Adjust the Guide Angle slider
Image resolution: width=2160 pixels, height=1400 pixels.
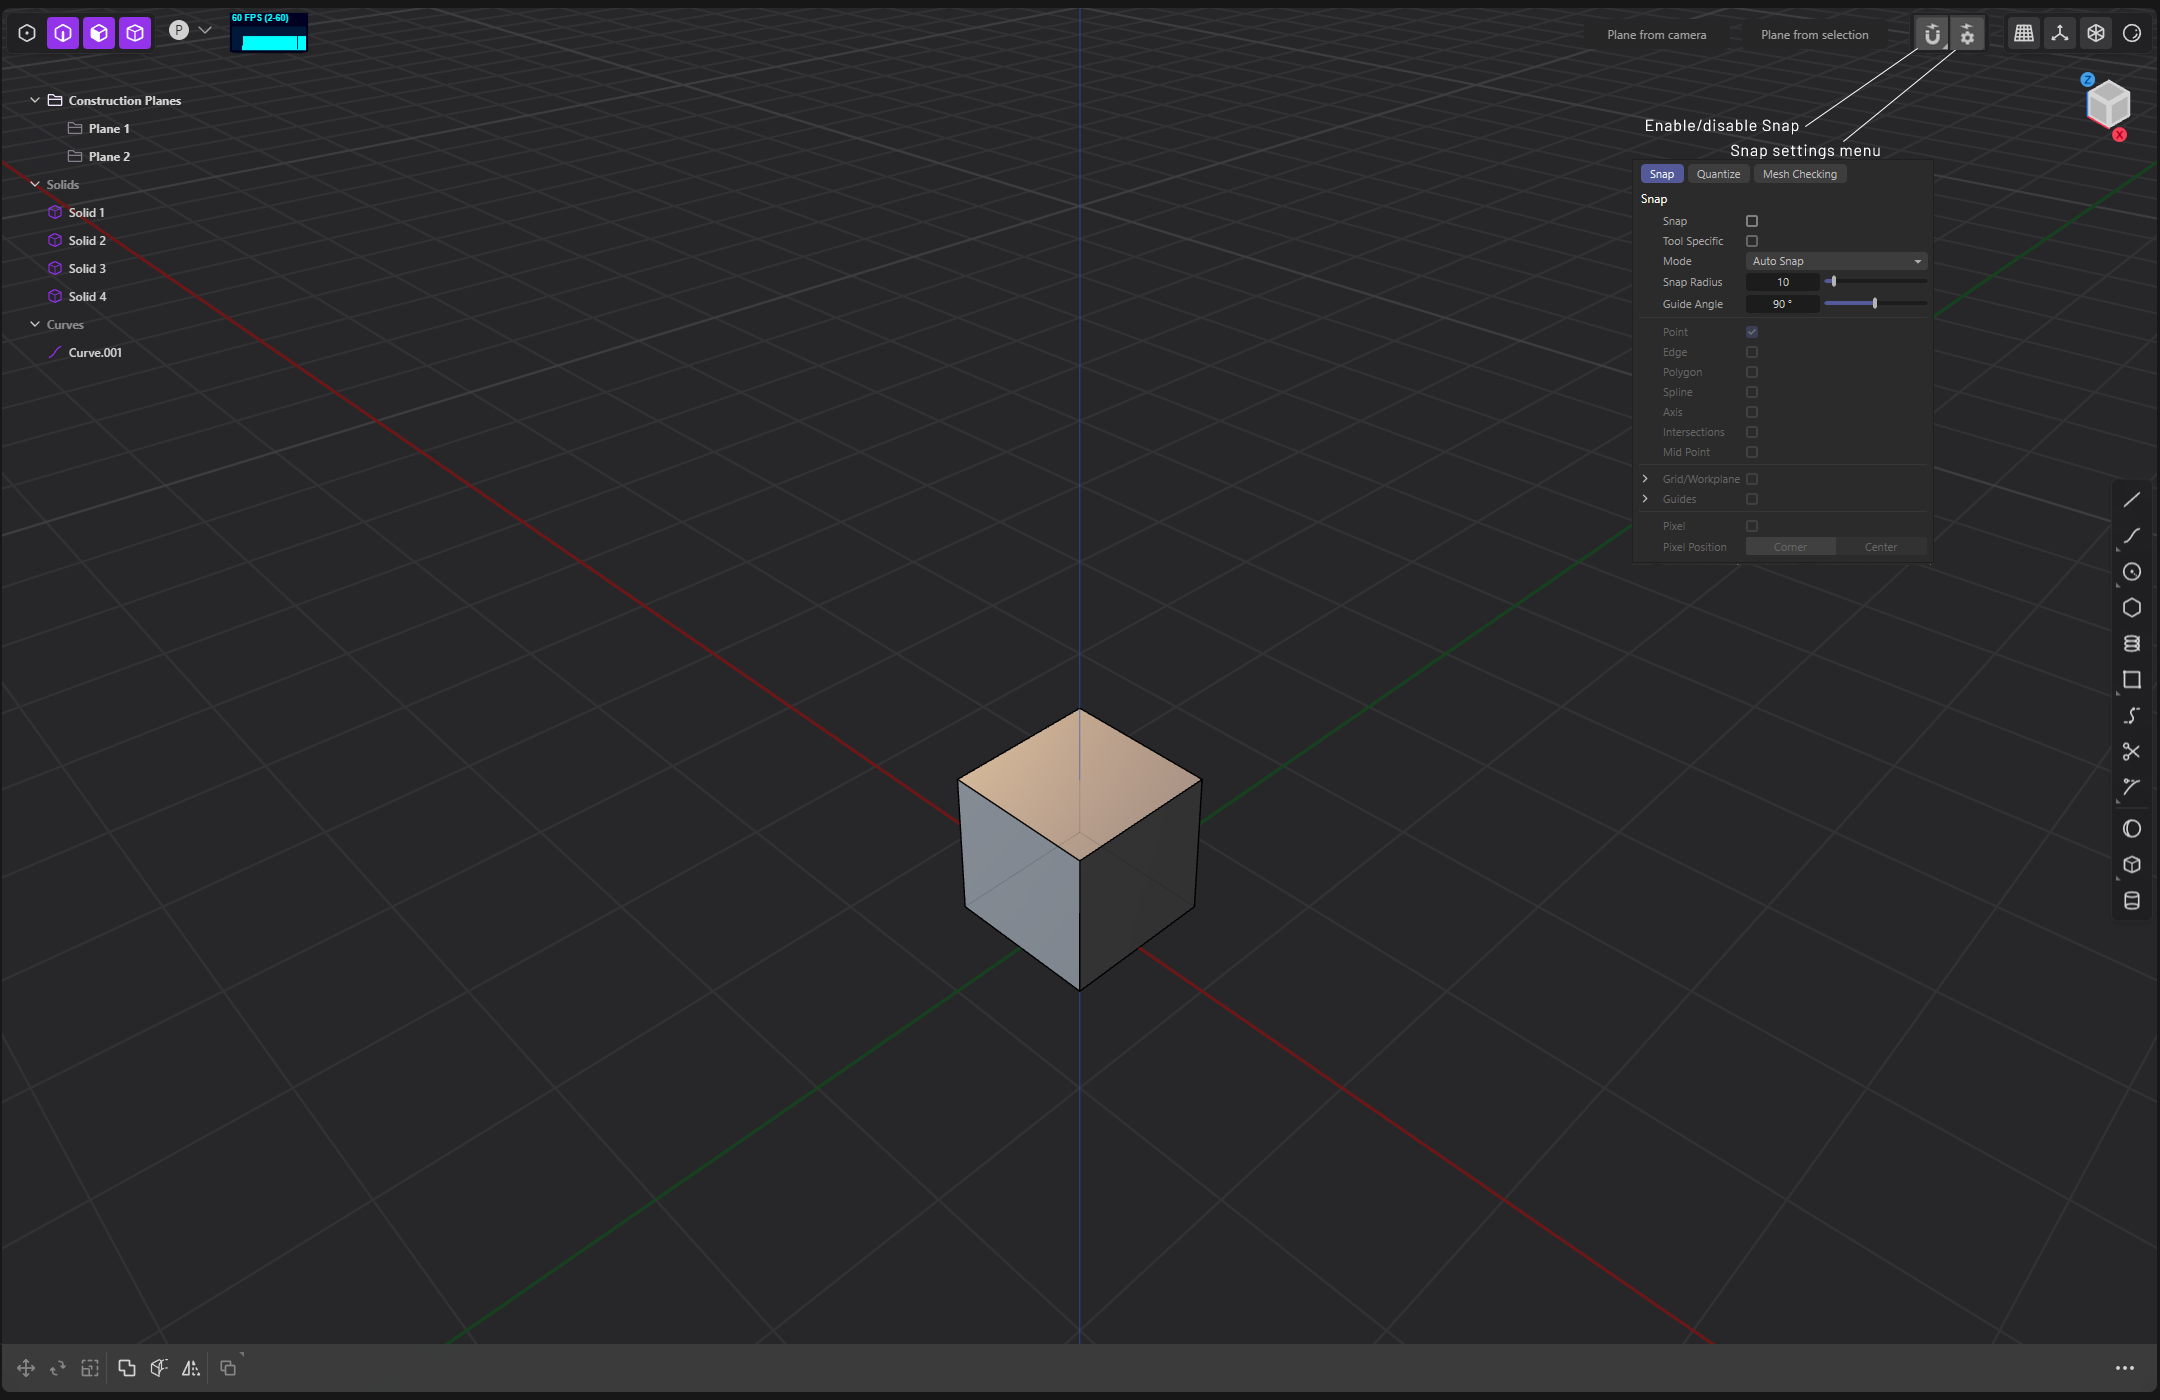click(1874, 303)
